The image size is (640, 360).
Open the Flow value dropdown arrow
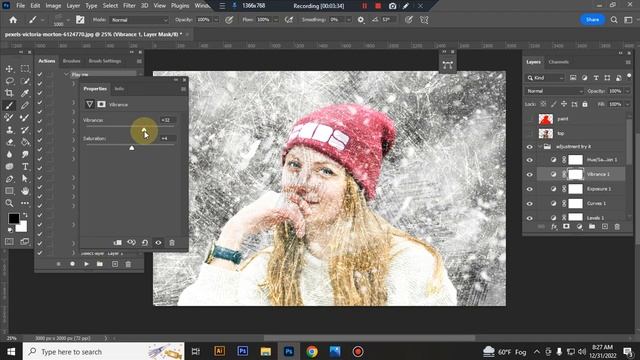click(276, 20)
